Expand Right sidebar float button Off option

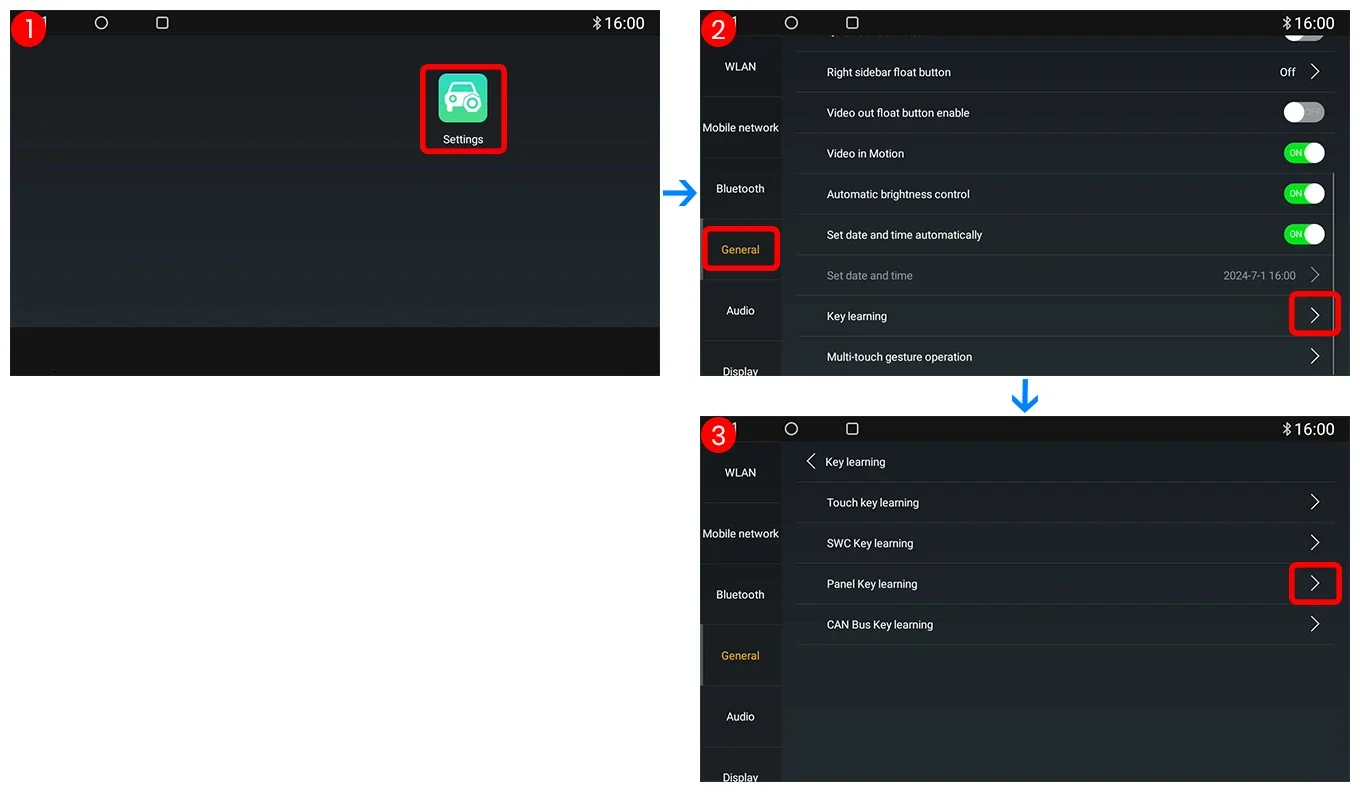coord(1301,72)
